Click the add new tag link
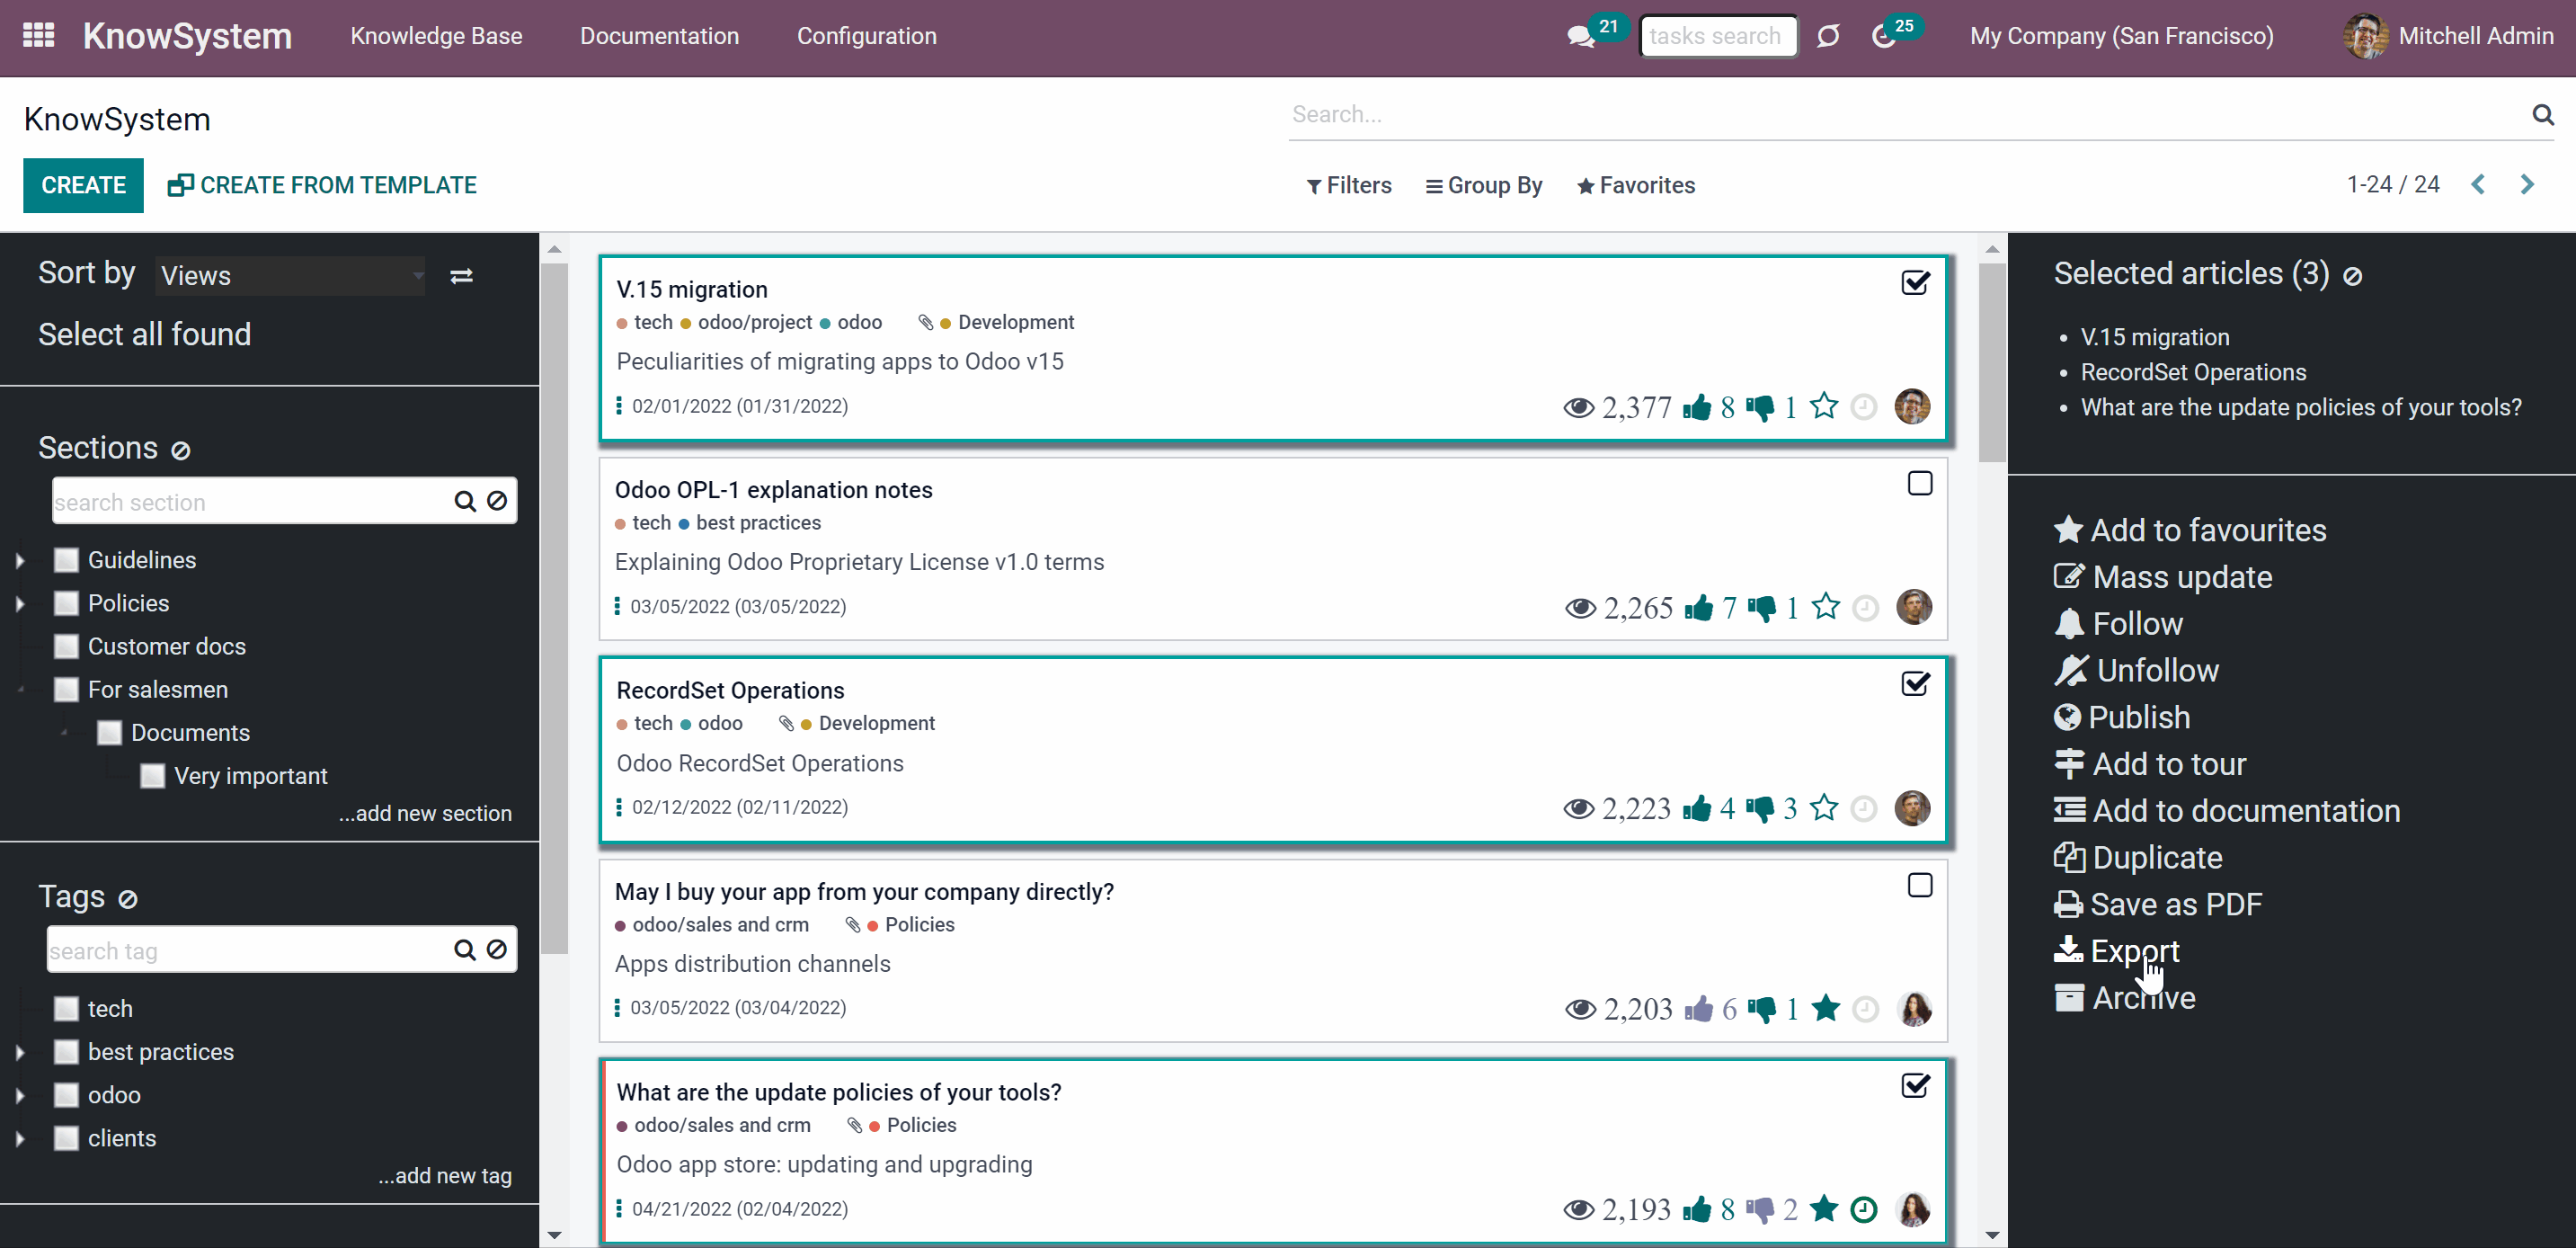Viewport: 2576px width, 1248px height. tap(445, 1176)
